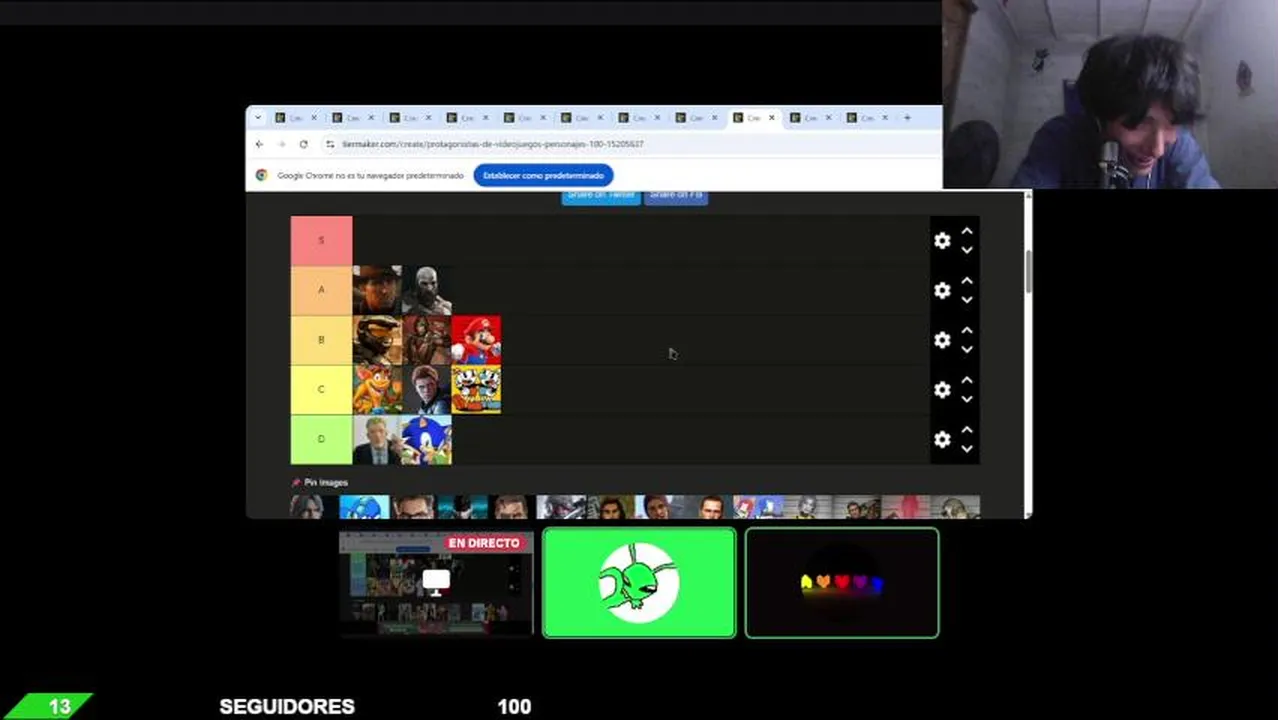
Task: Click green 13 follower counter badge
Action: pos(48,706)
